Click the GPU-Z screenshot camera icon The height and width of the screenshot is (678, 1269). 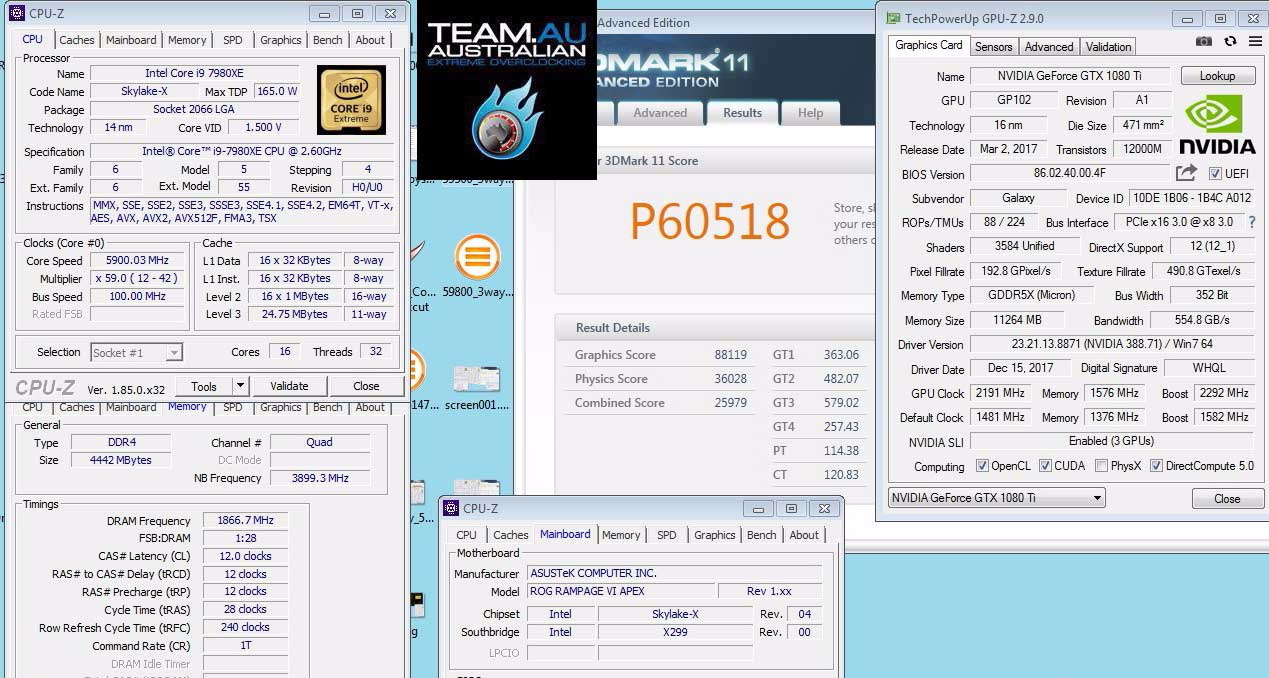point(1204,42)
